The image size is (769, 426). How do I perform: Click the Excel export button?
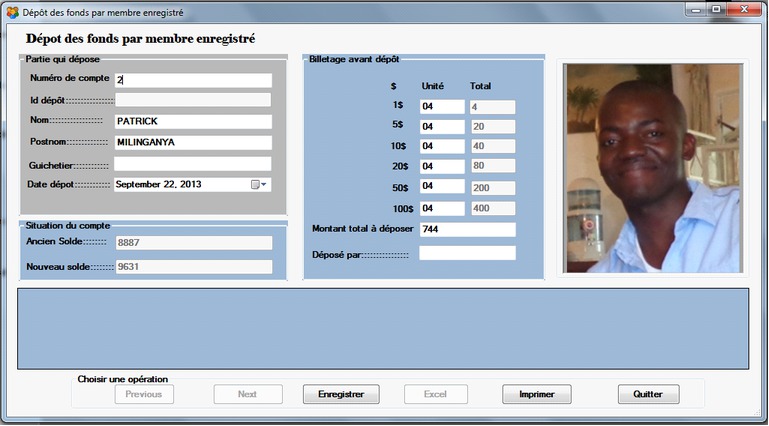(436, 394)
